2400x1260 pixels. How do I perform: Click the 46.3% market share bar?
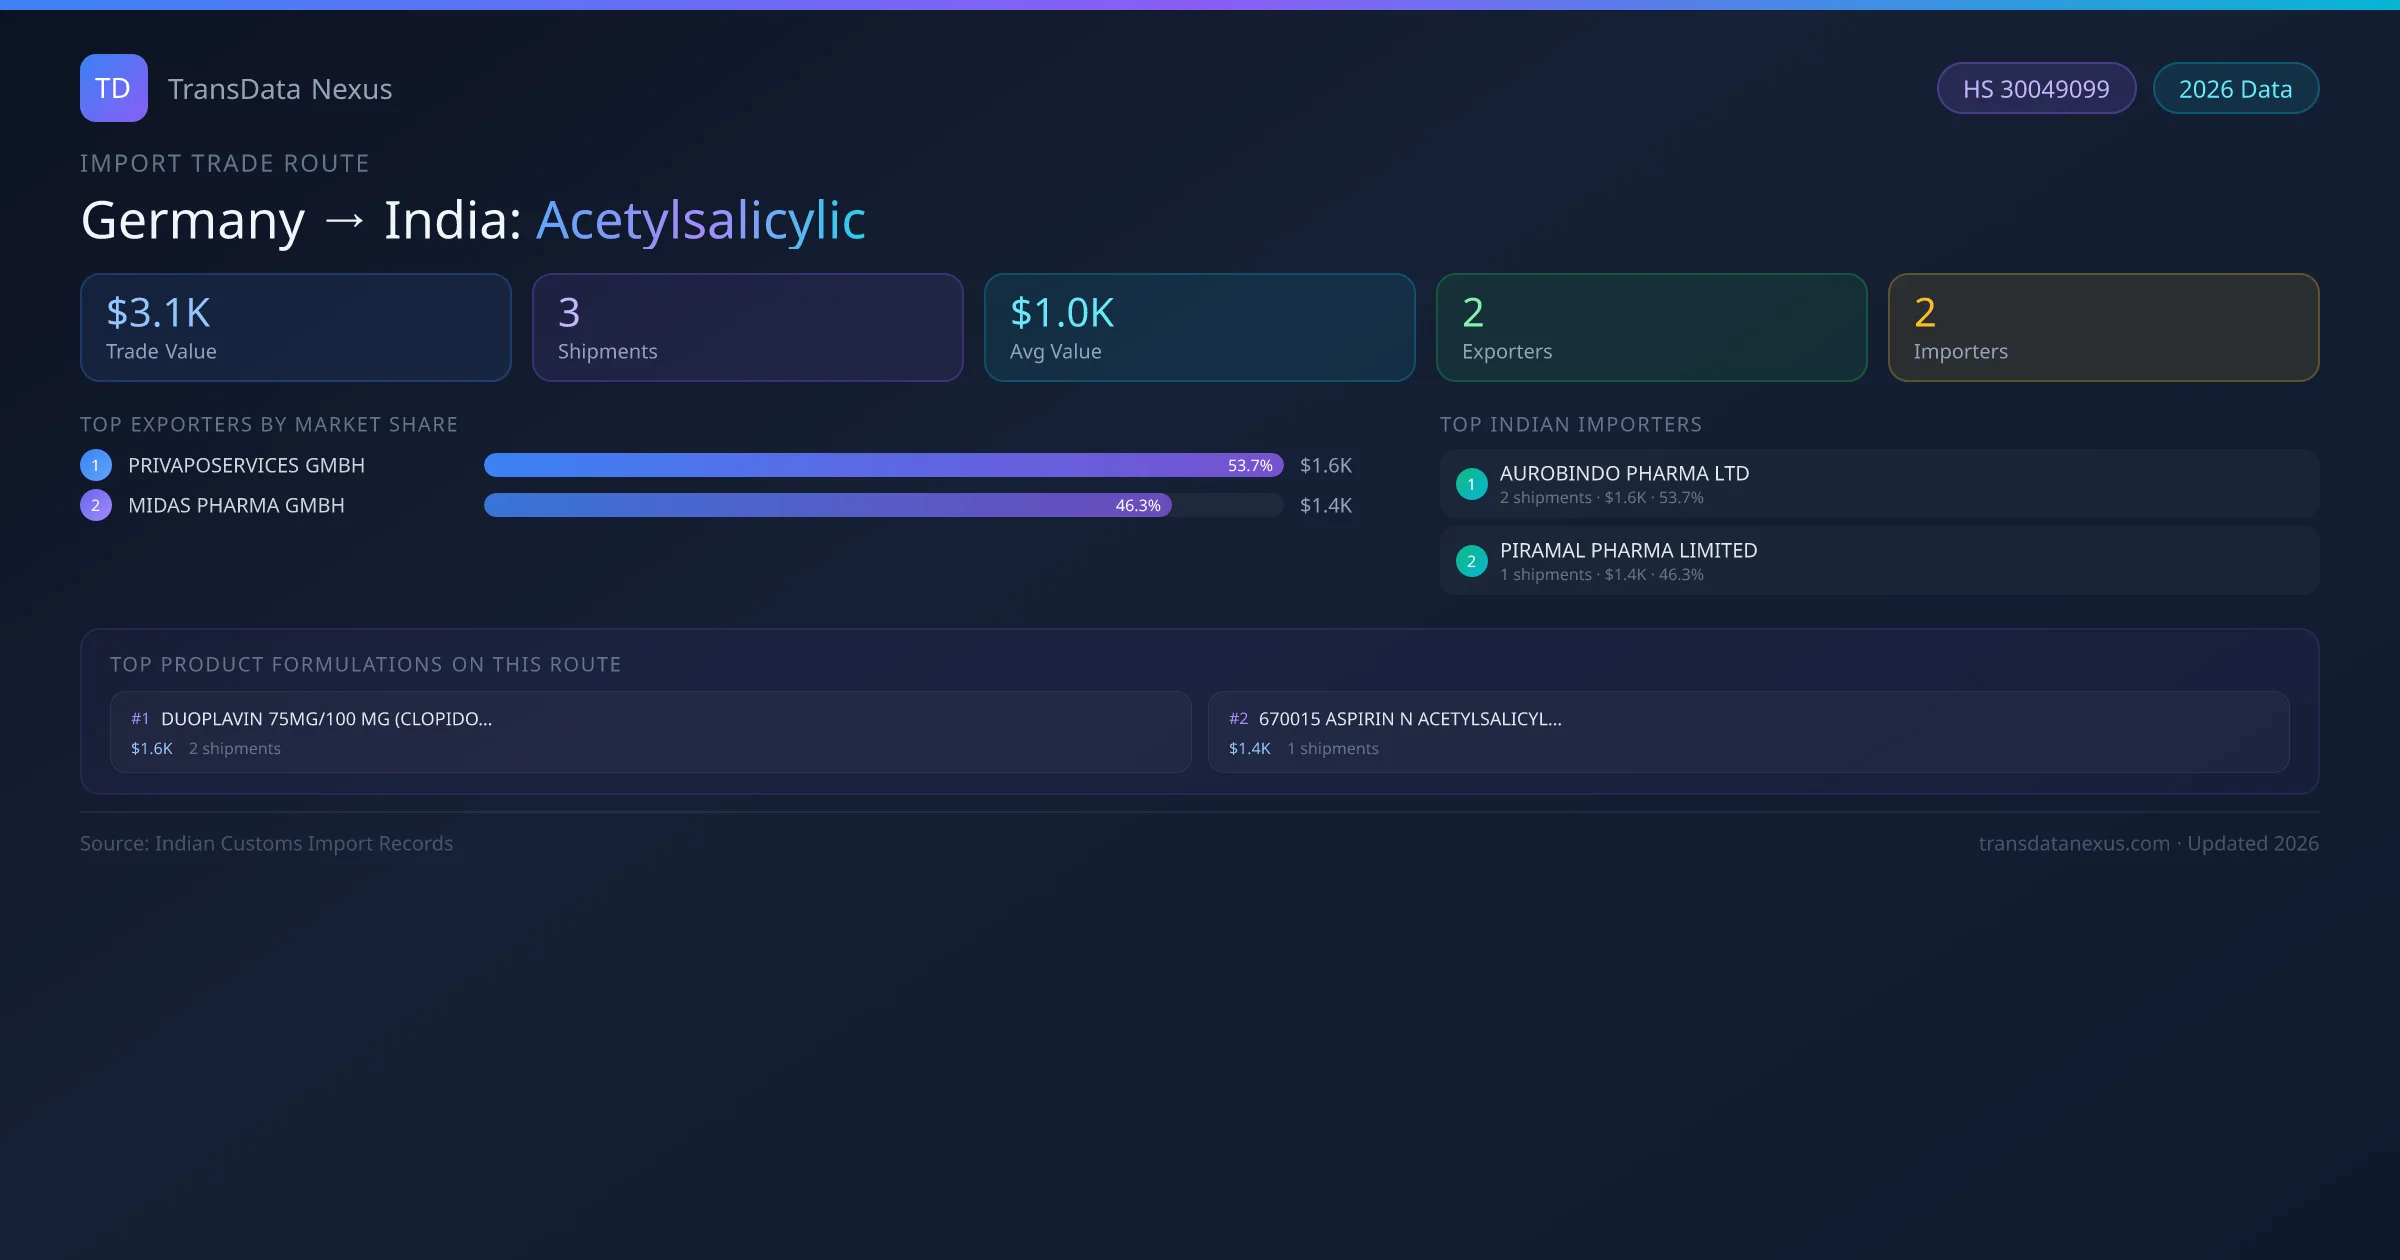pos(826,505)
